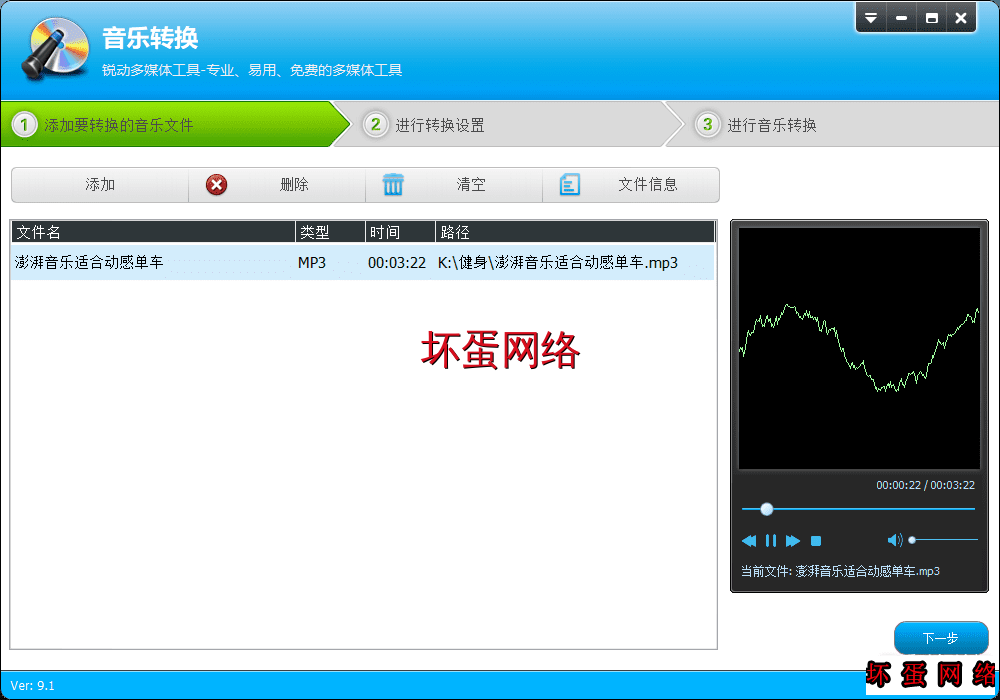Click the 添加 (Add) button
Viewport: 1000px width, 700px height.
(100, 185)
